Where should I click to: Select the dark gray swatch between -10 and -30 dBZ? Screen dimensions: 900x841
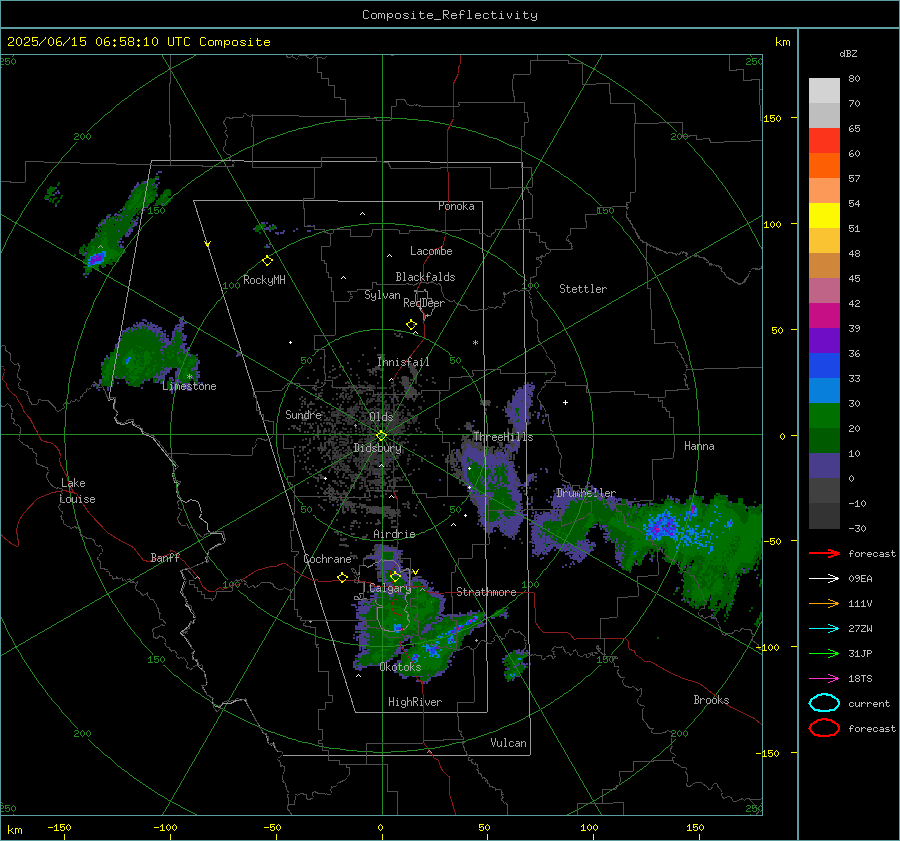pyautogui.click(x=824, y=516)
